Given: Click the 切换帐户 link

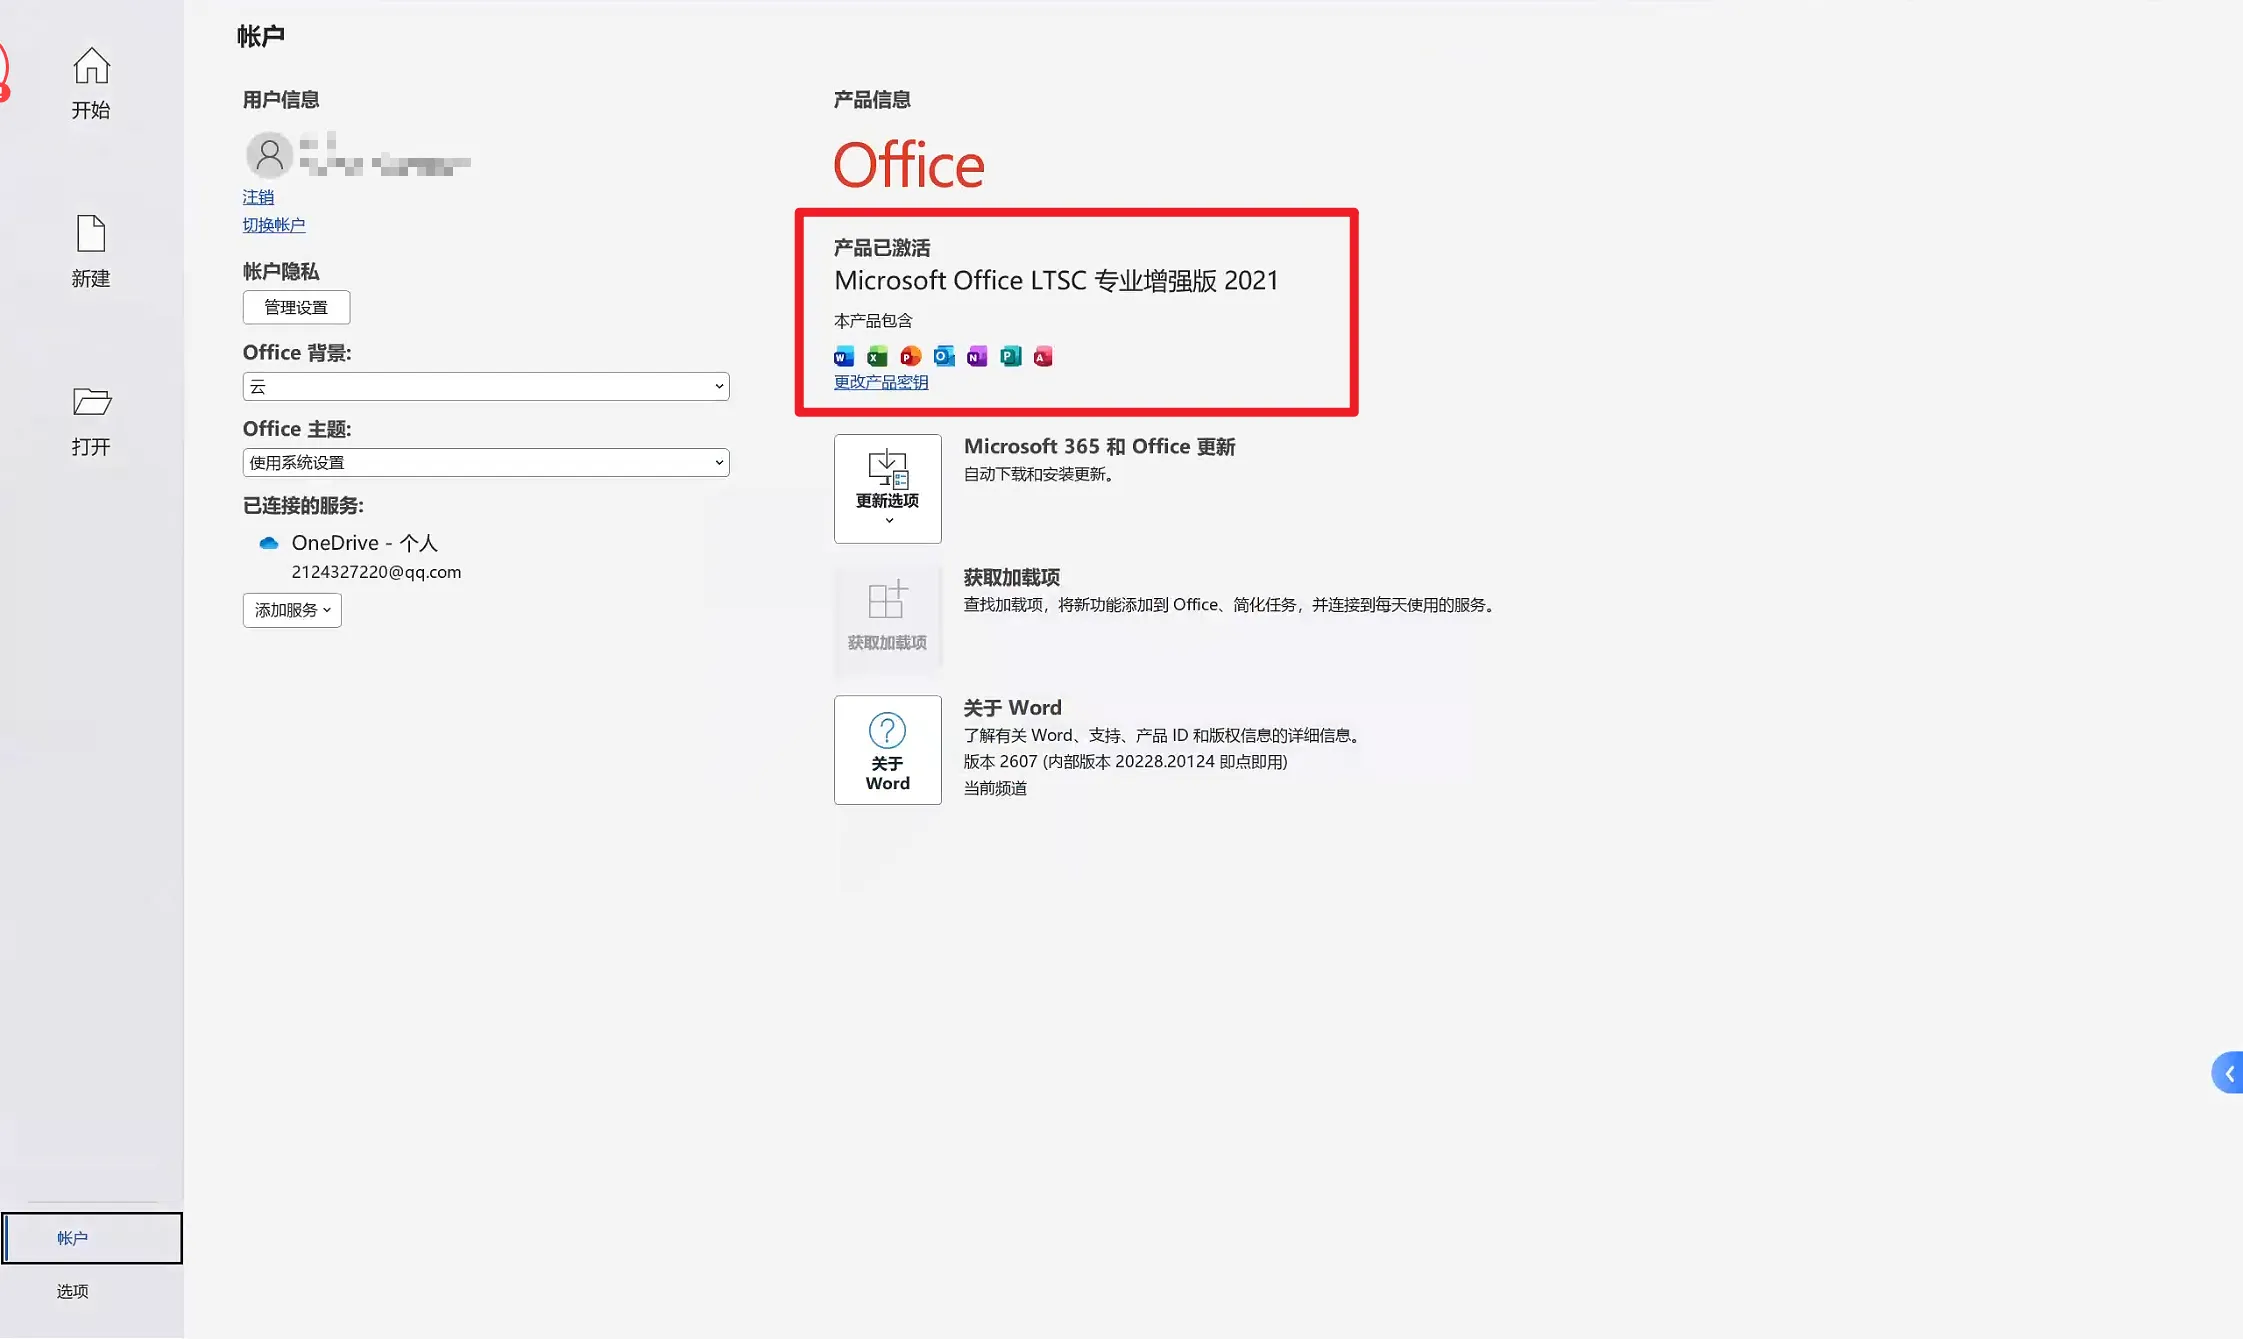Looking at the screenshot, I should click(x=274, y=225).
